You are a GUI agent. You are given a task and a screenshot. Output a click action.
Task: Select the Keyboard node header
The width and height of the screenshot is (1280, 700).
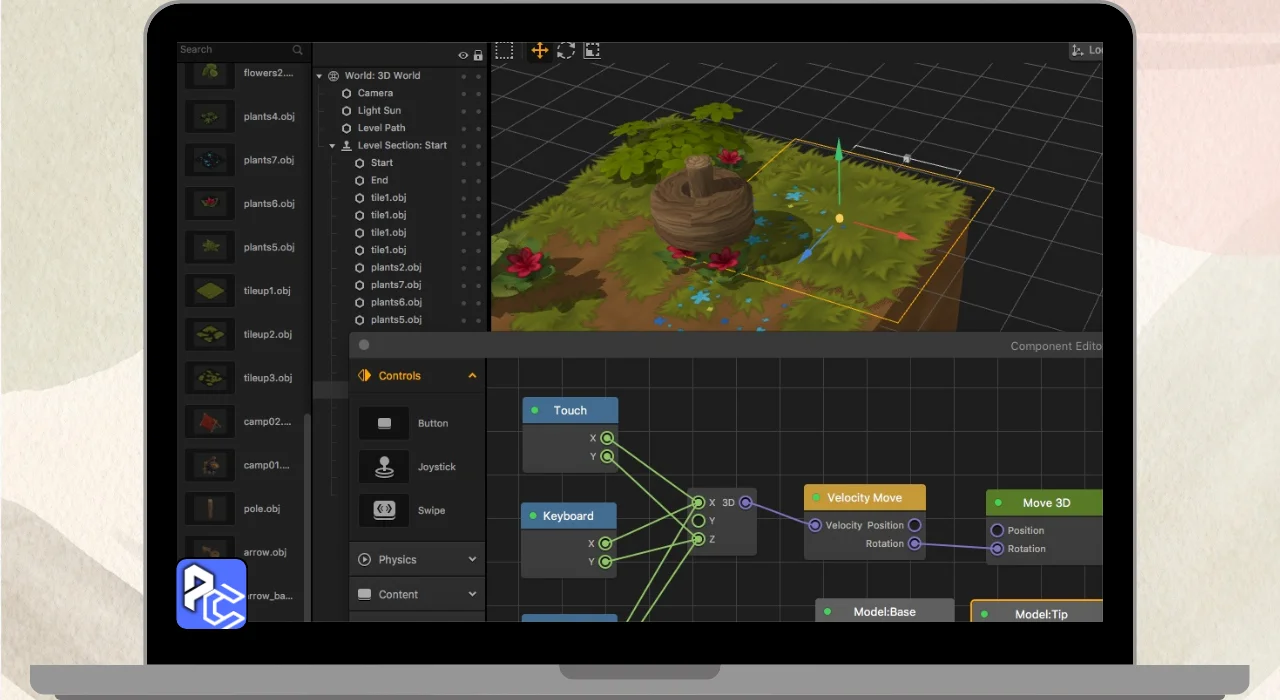568,516
